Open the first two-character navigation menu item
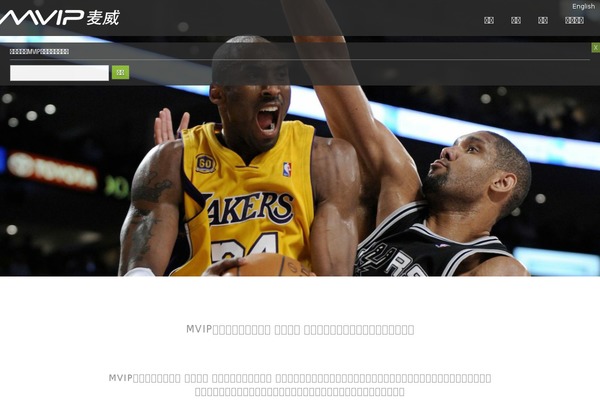600x400 pixels. pyautogui.click(x=489, y=20)
